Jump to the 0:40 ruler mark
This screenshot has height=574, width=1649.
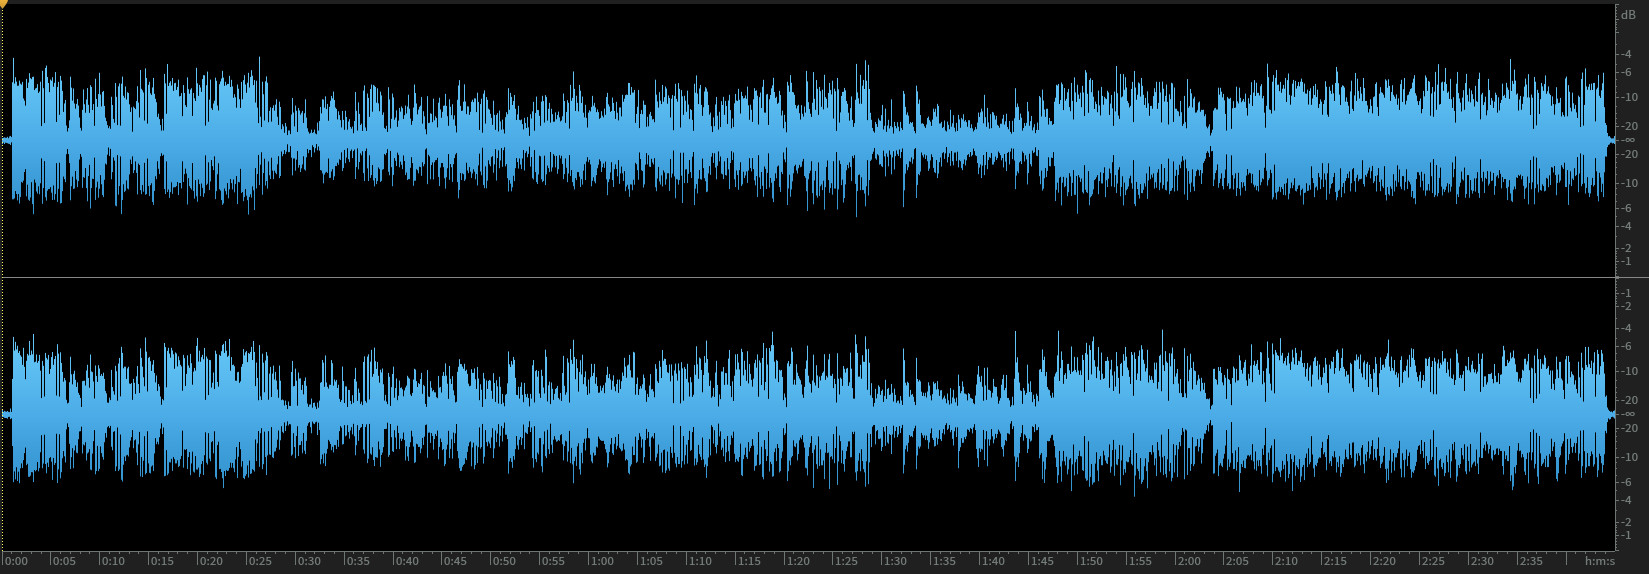click(x=407, y=561)
